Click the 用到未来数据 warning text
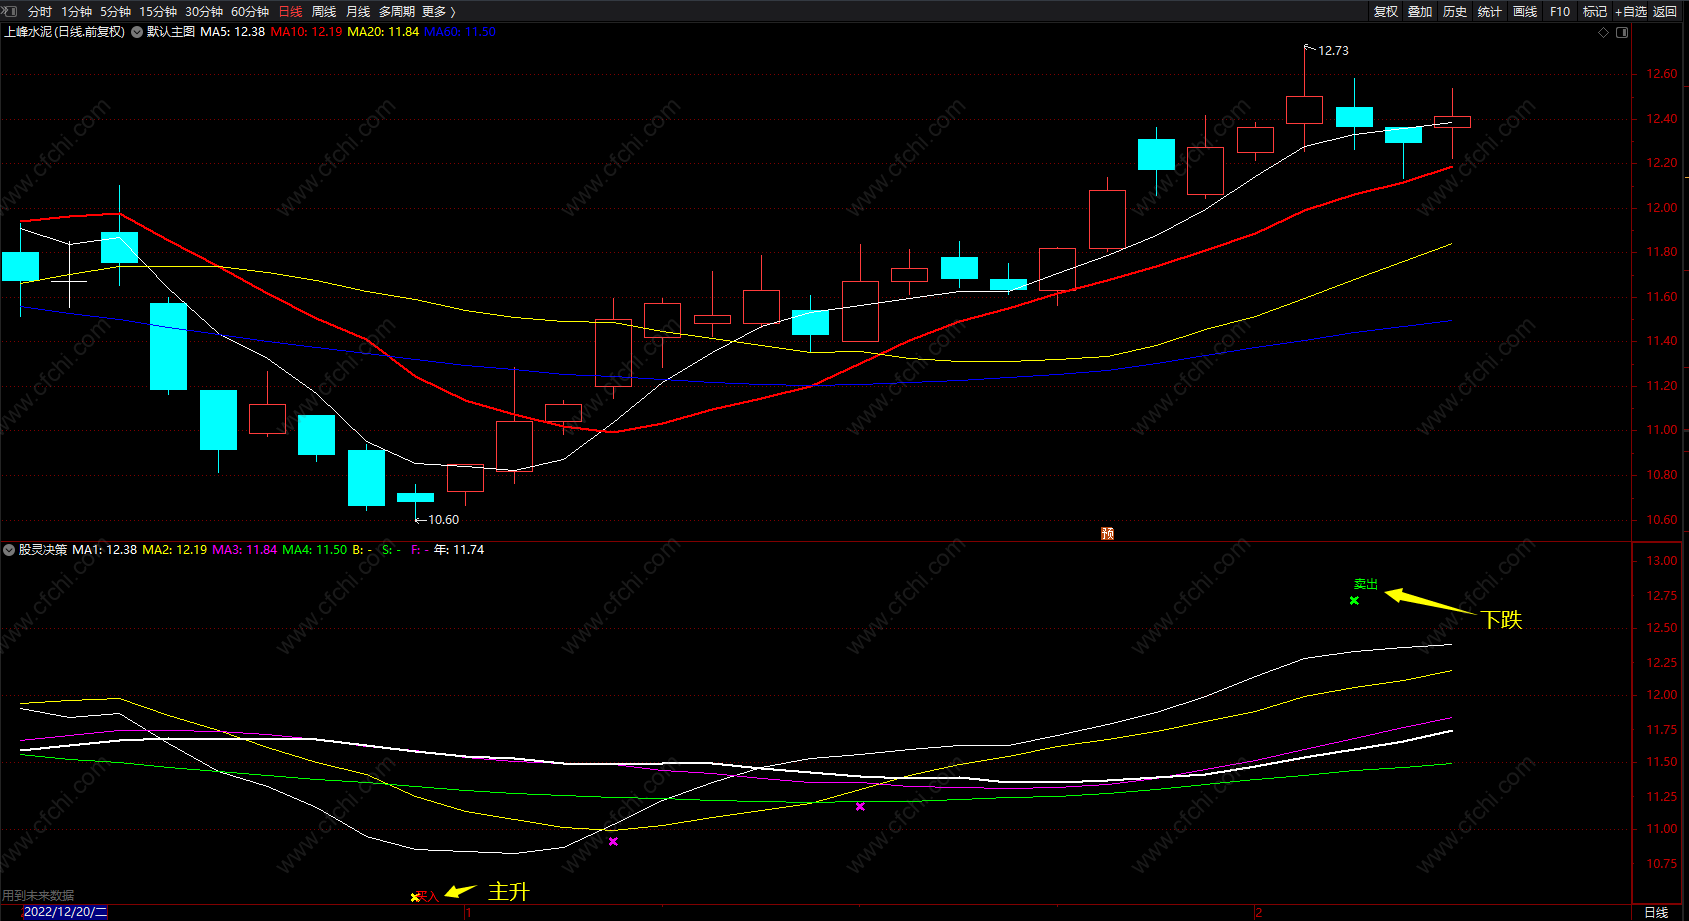Image resolution: width=1689 pixels, height=921 pixels. click(x=38, y=896)
